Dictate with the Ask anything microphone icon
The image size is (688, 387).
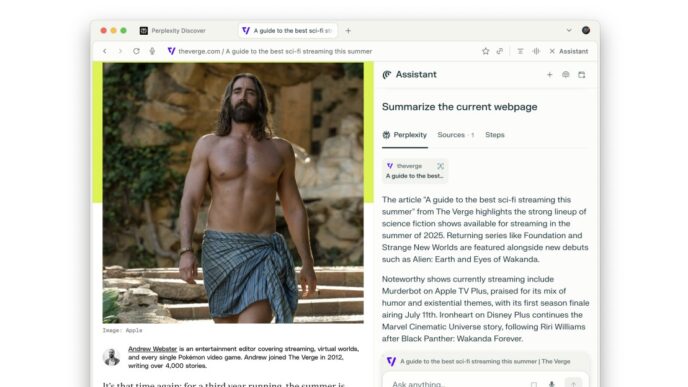click(552, 384)
